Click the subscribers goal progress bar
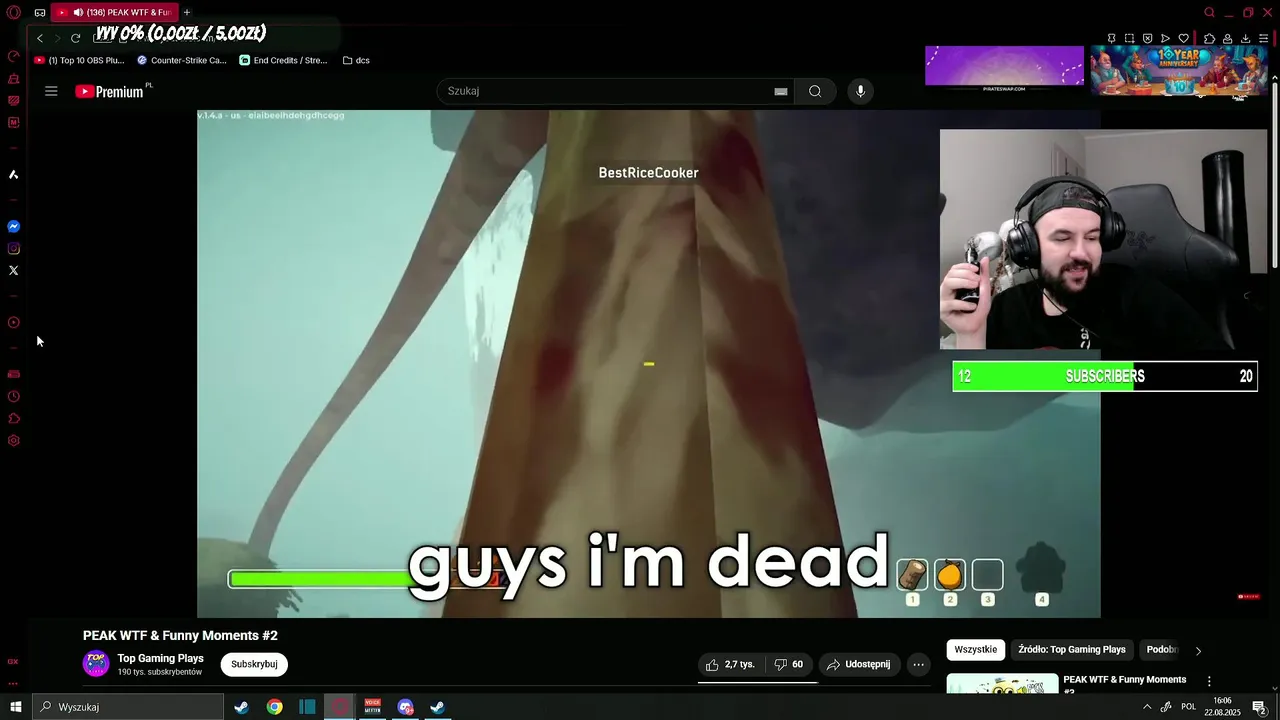The image size is (1280, 720). (1105, 376)
